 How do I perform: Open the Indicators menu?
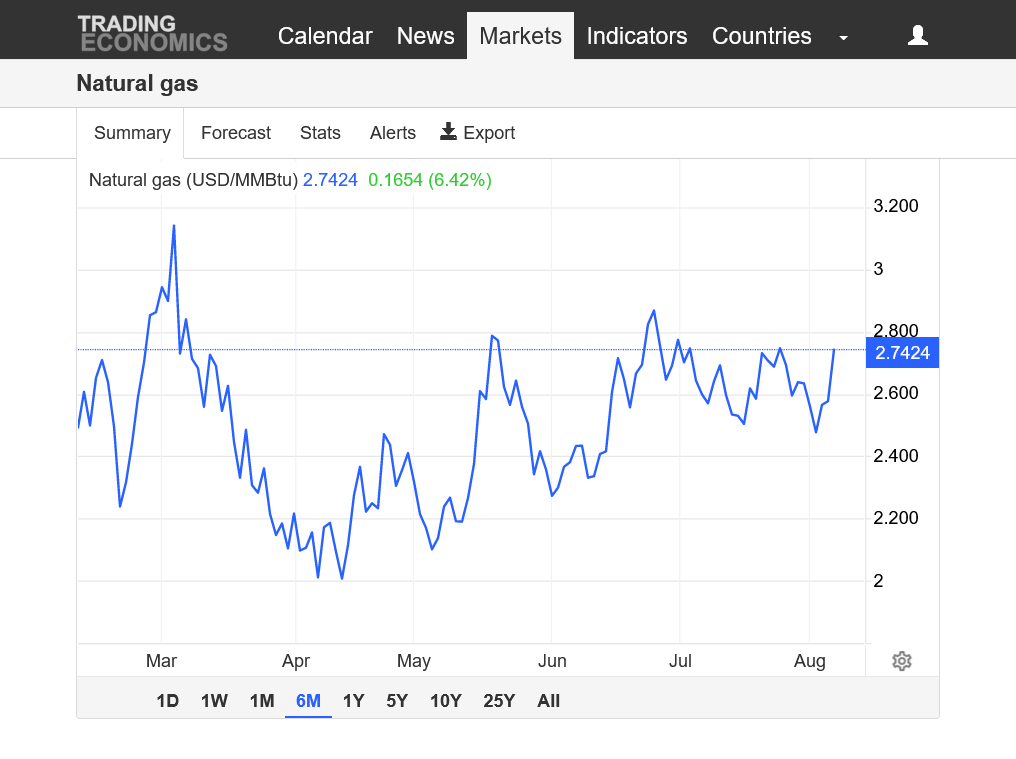click(636, 36)
